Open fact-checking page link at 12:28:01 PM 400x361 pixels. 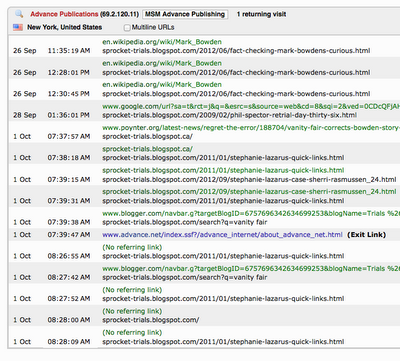(x=236, y=72)
